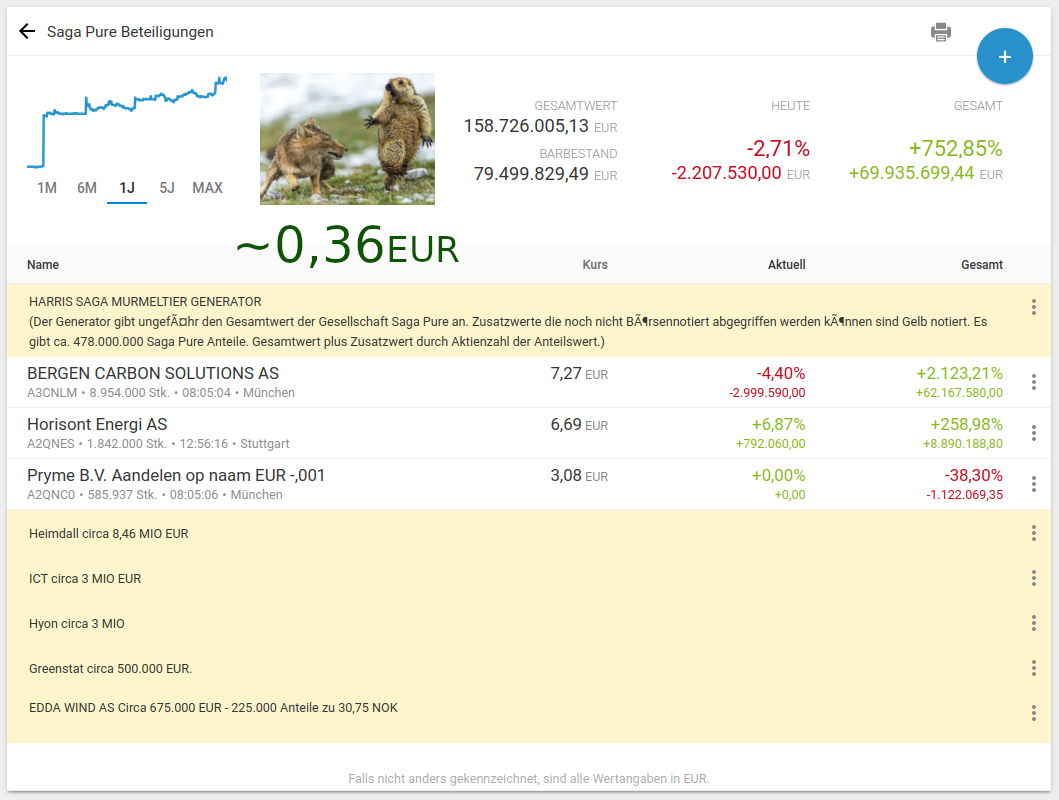Click the Greenstat circa 500.000 EUR note

[x=111, y=668]
